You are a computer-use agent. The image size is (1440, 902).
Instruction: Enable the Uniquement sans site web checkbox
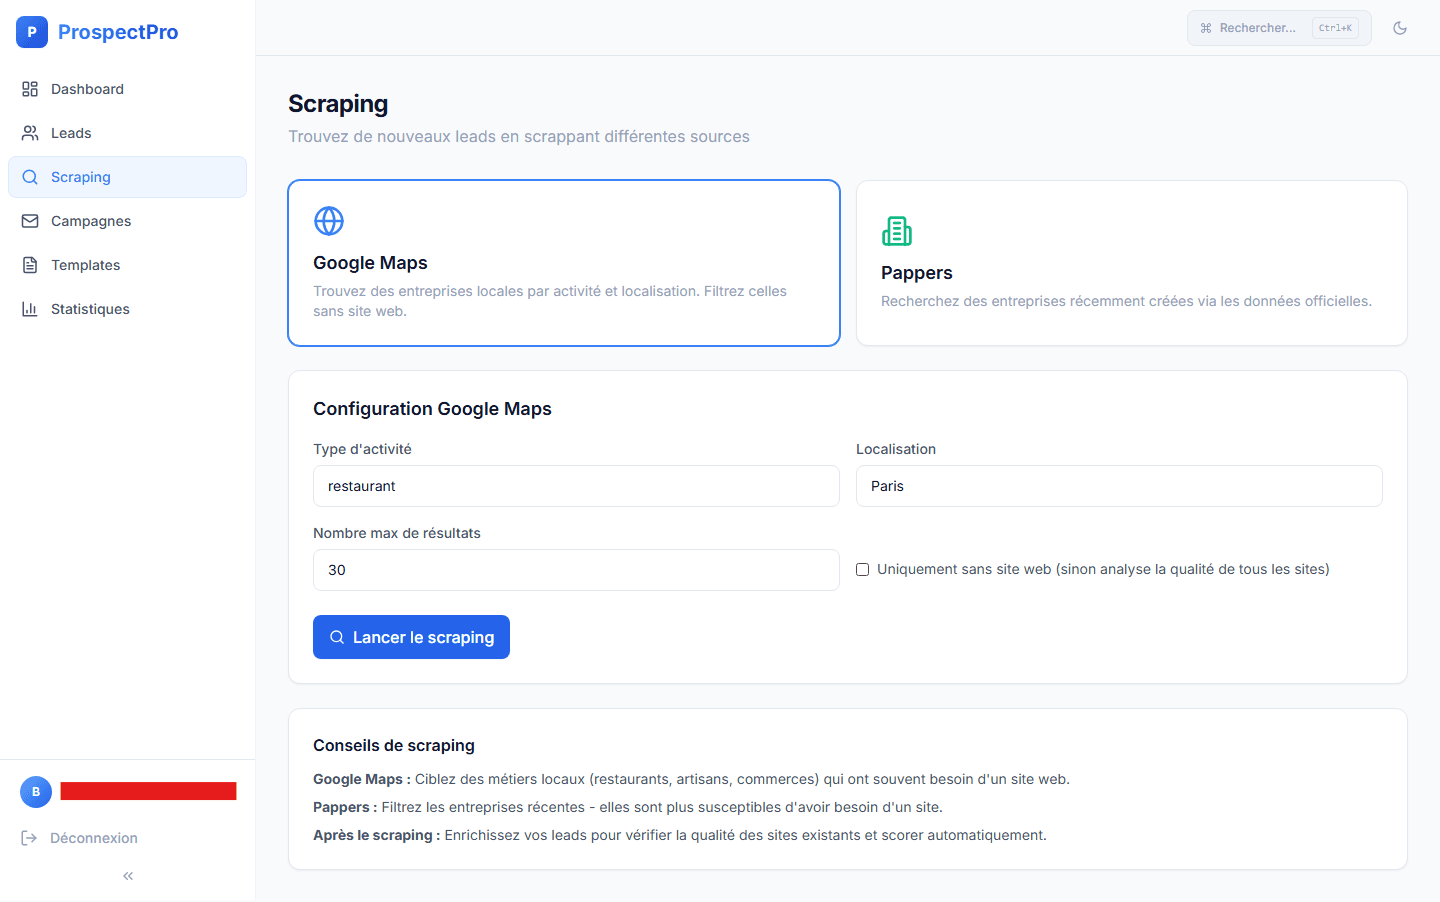coord(862,570)
